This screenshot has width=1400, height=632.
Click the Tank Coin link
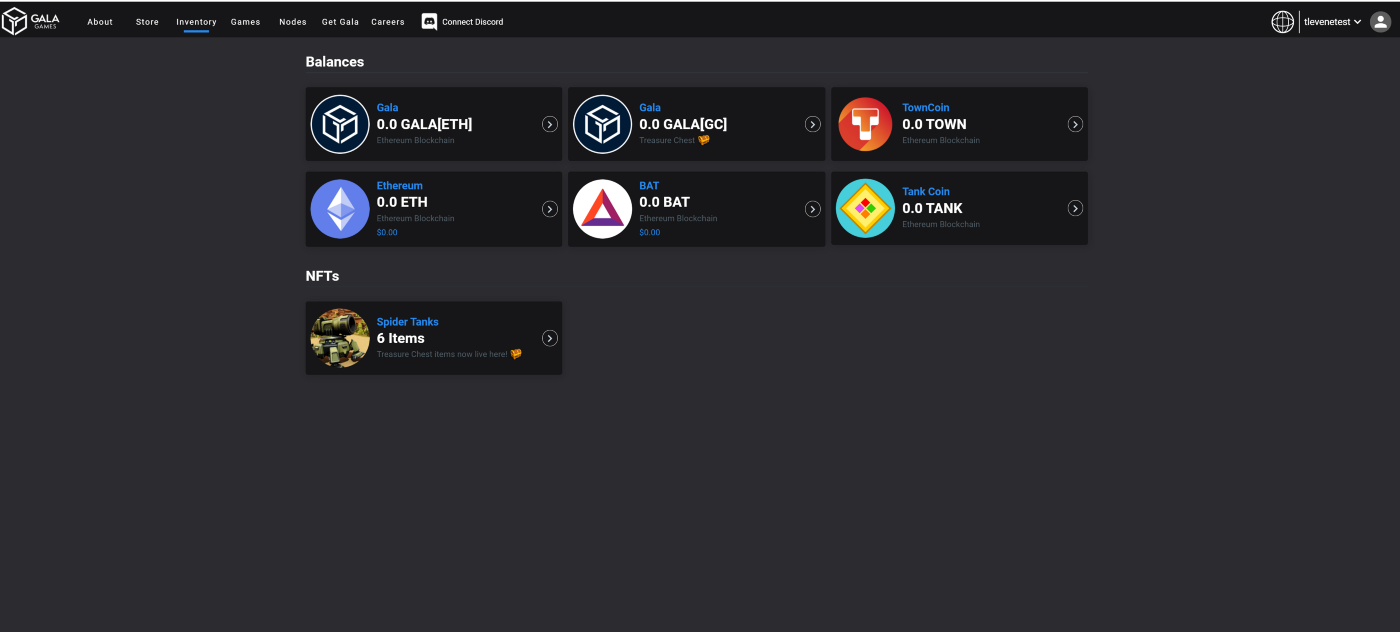tap(926, 191)
